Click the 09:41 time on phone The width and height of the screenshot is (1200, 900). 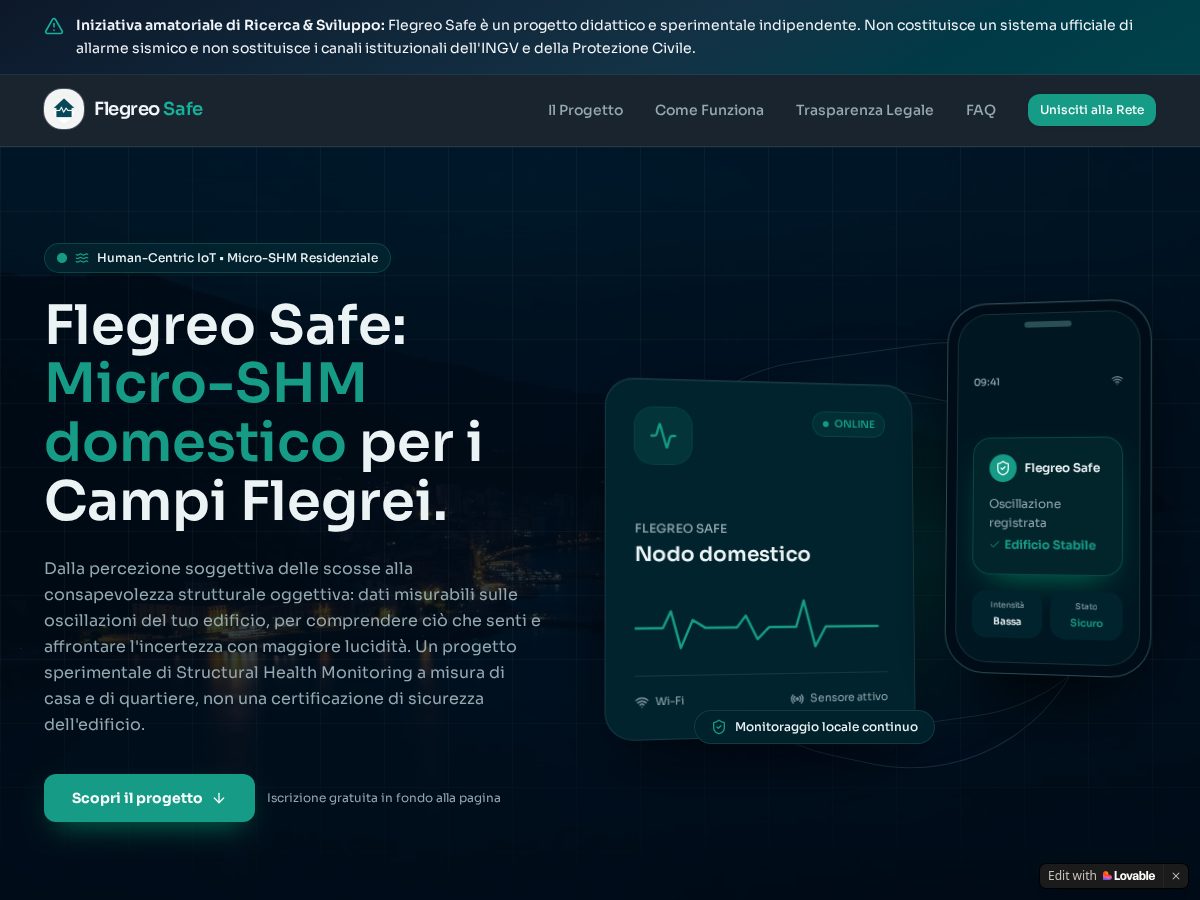coord(987,382)
